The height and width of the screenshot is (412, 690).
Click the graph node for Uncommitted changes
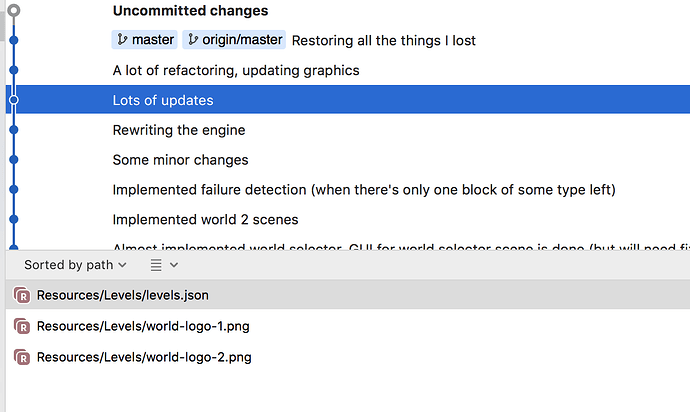click(13, 10)
